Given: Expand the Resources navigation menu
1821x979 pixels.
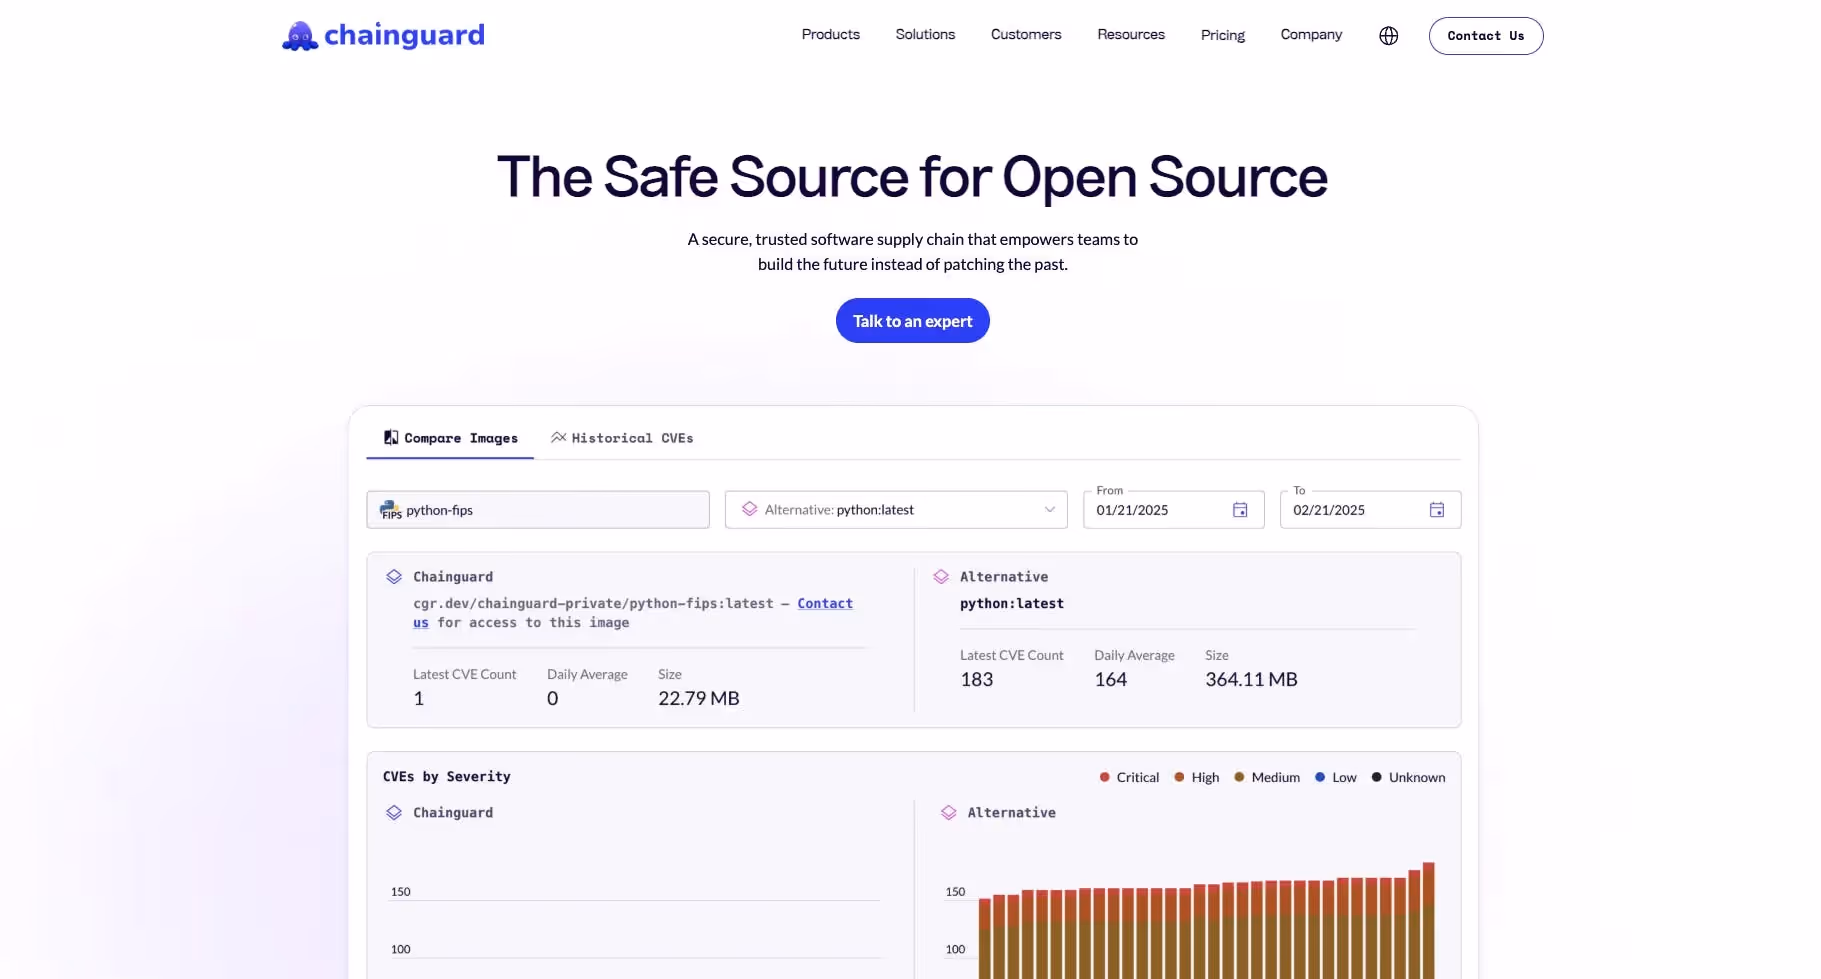Looking at the screenshot, I should [1130, 34].
